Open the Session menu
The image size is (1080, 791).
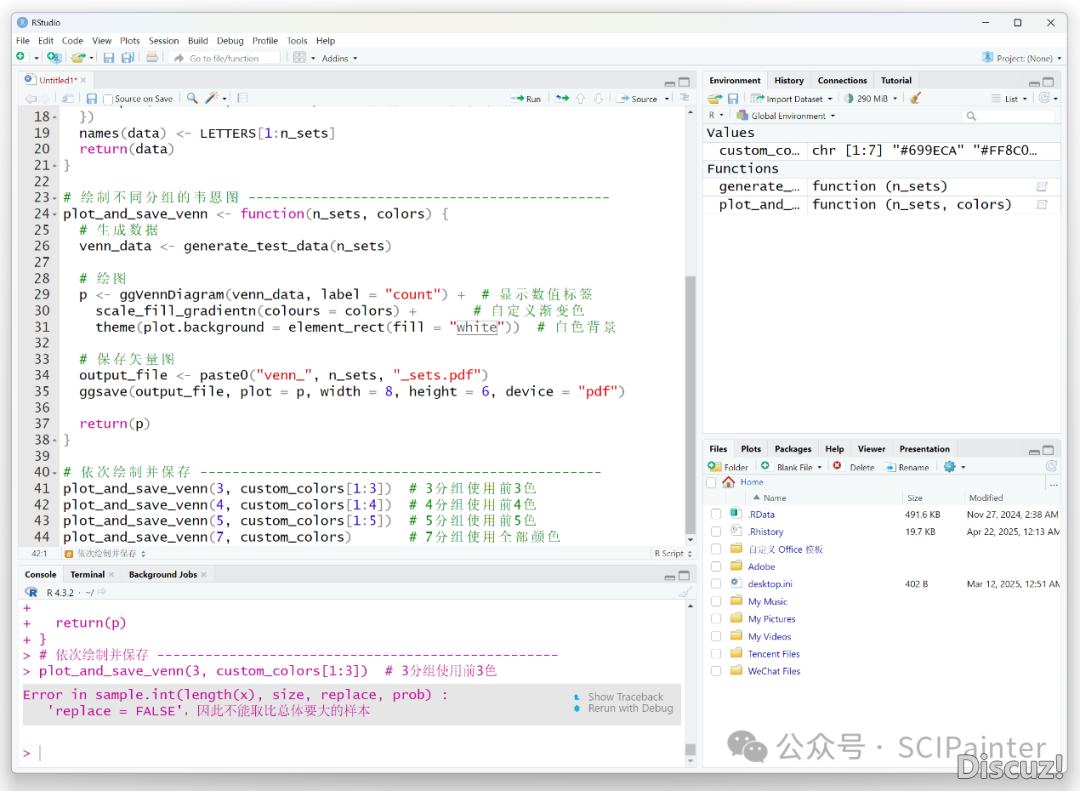pos(163,41)
